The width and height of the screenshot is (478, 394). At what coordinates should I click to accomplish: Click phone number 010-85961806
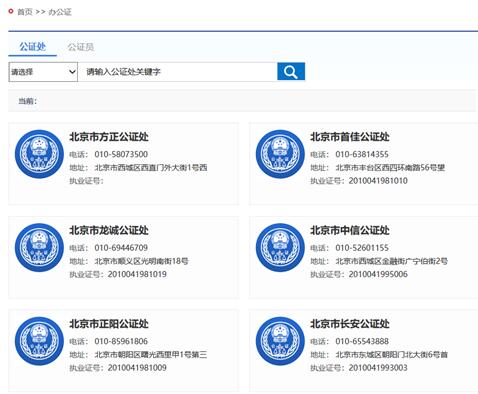tap(121, 341)
